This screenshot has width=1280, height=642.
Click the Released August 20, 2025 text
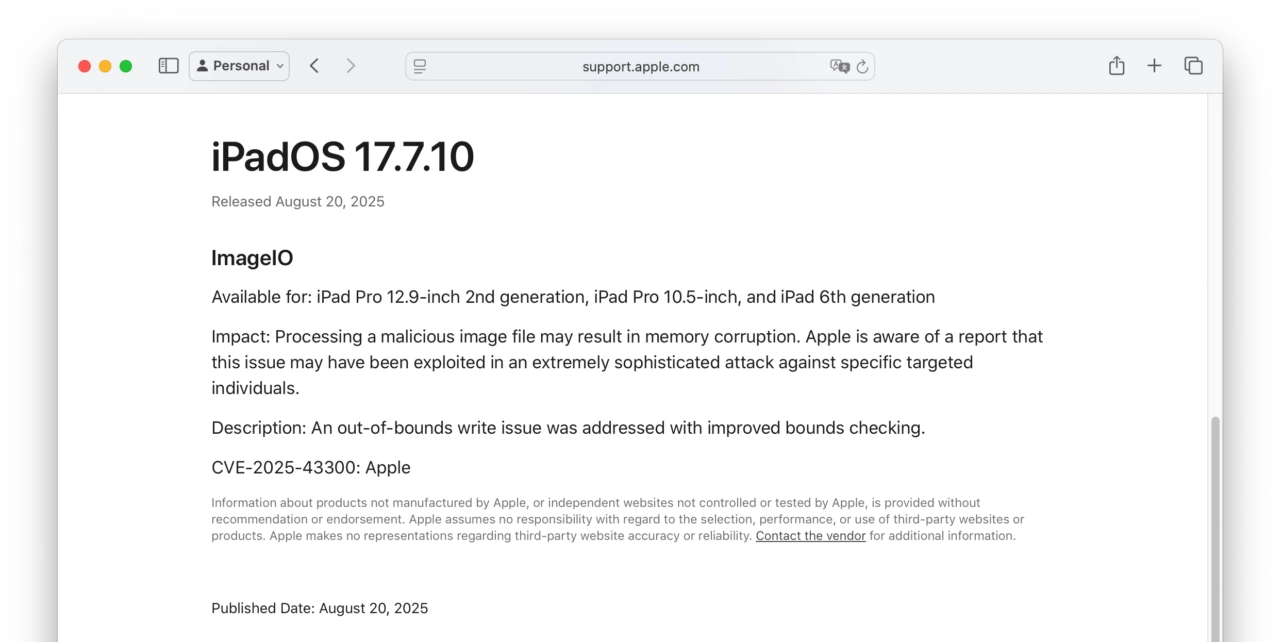pos(297,201)
